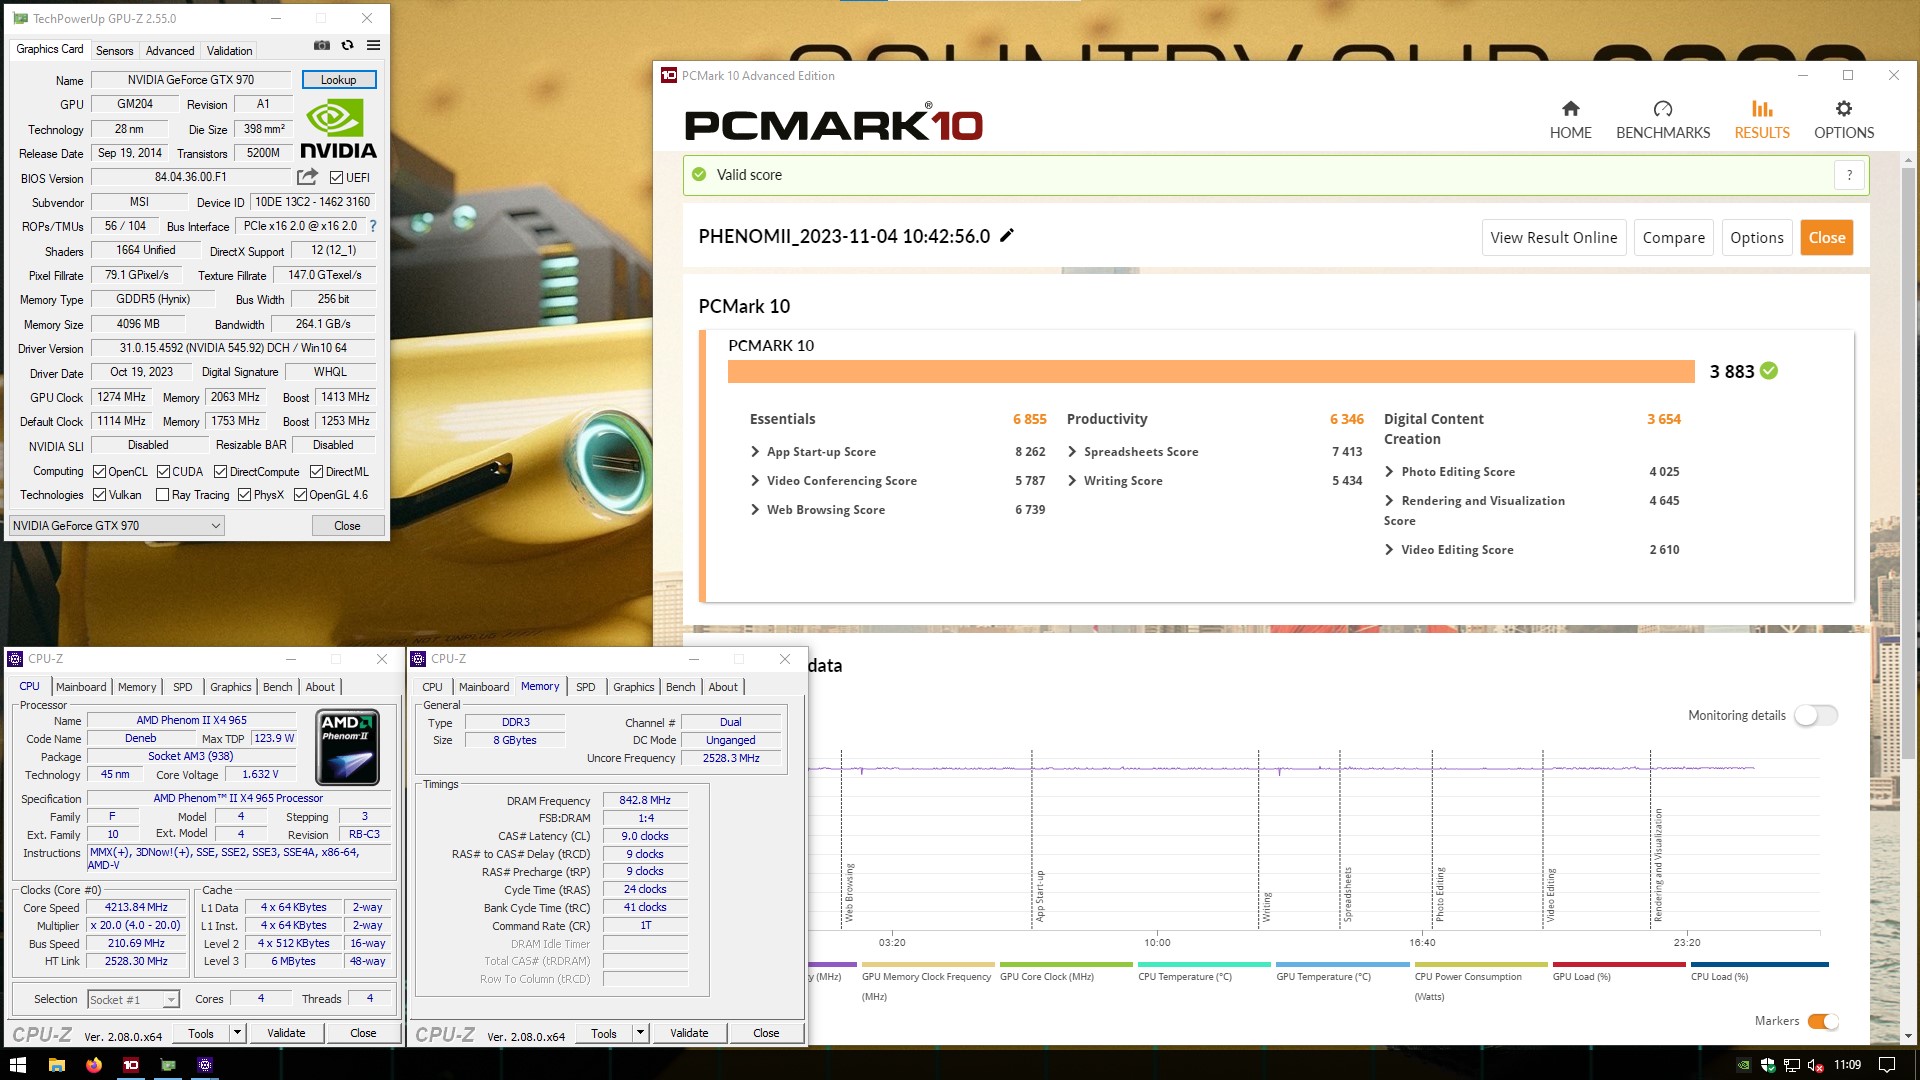The image size is (1920, 1080).
Task: Click the Web Browsing marker on chart
Action: point(849,893)
